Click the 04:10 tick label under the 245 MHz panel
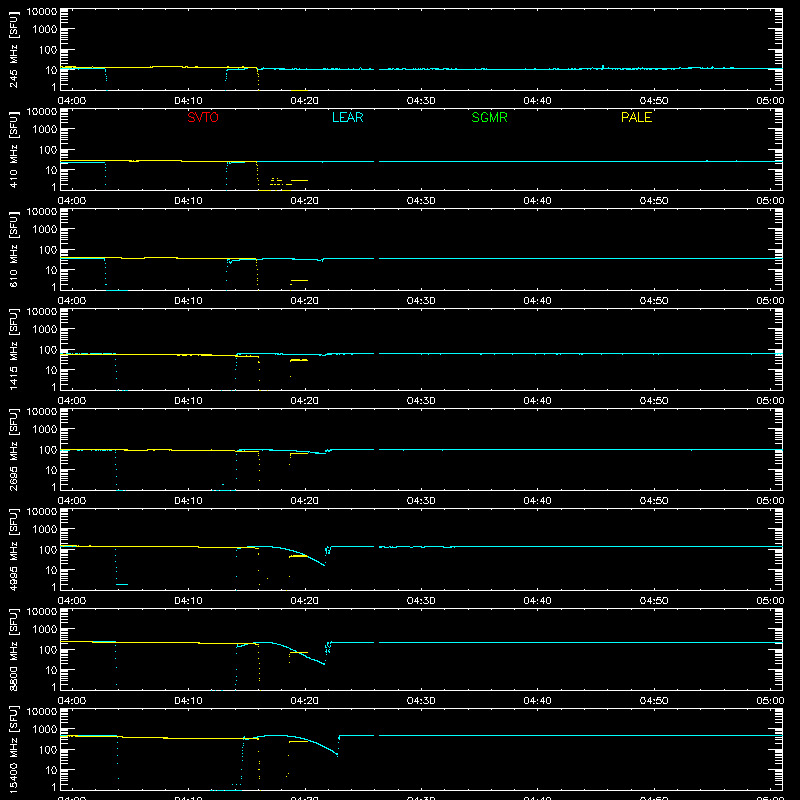800x800 pixels. coord(188,101)
